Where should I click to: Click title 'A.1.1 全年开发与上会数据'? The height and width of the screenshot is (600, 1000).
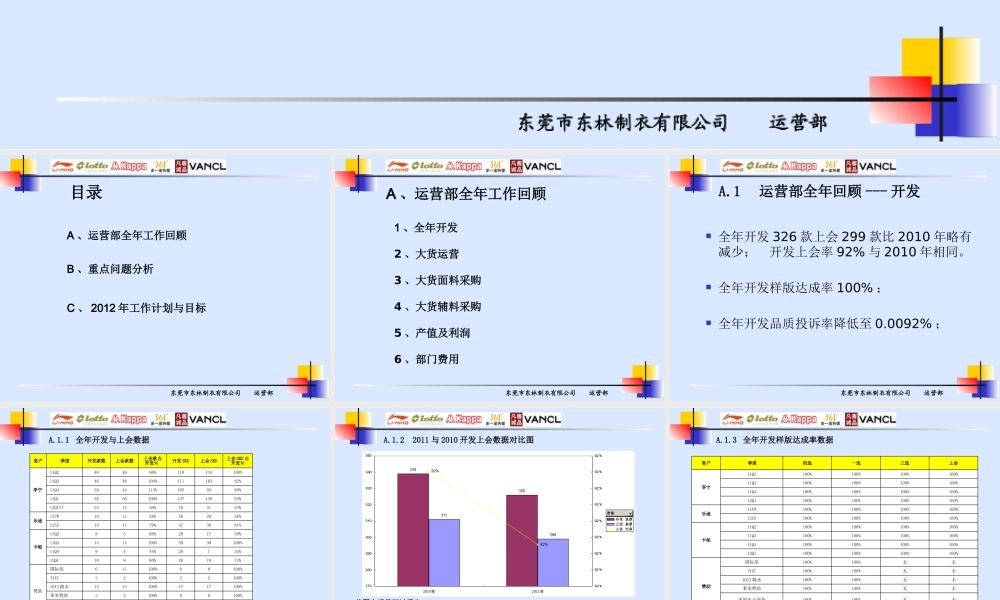click(x=99, y=440)
